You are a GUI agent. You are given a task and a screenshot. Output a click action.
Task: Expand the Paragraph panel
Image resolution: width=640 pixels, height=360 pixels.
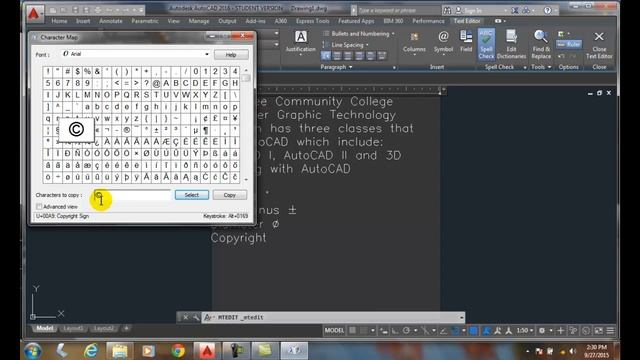pyautogui.click(x=336, y=67)
